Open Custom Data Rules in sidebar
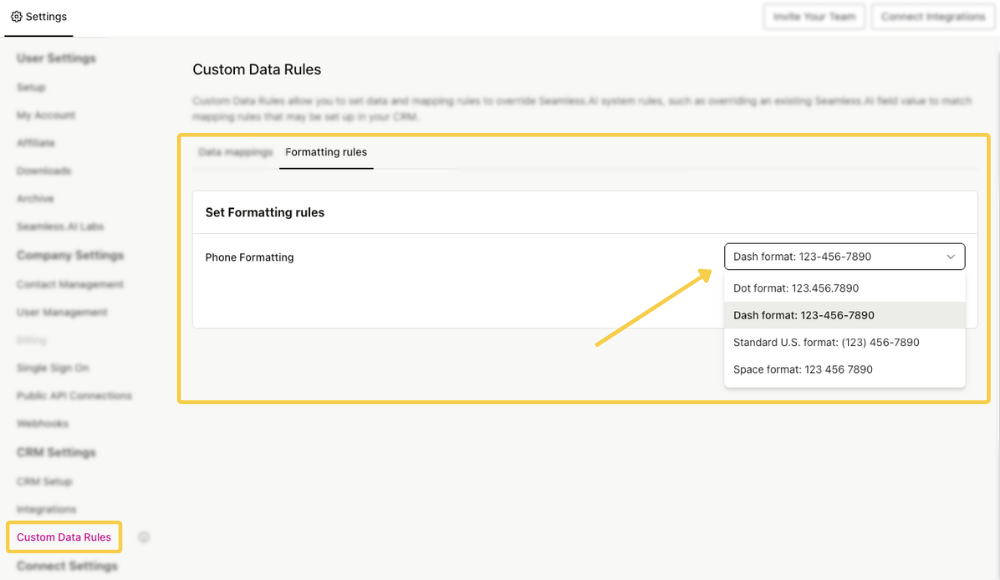1000x580 pixels. click(64, 537)
